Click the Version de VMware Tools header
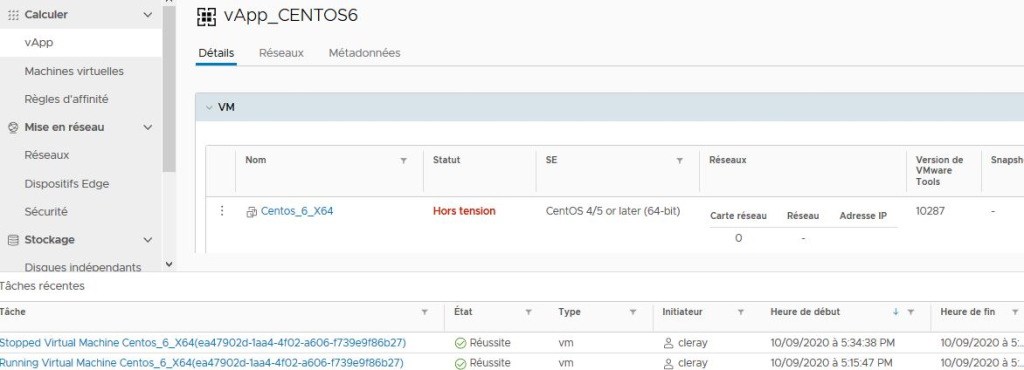The width and height of the screenshot is (1024, 370). pyautogui.click(x=939, y=171)
